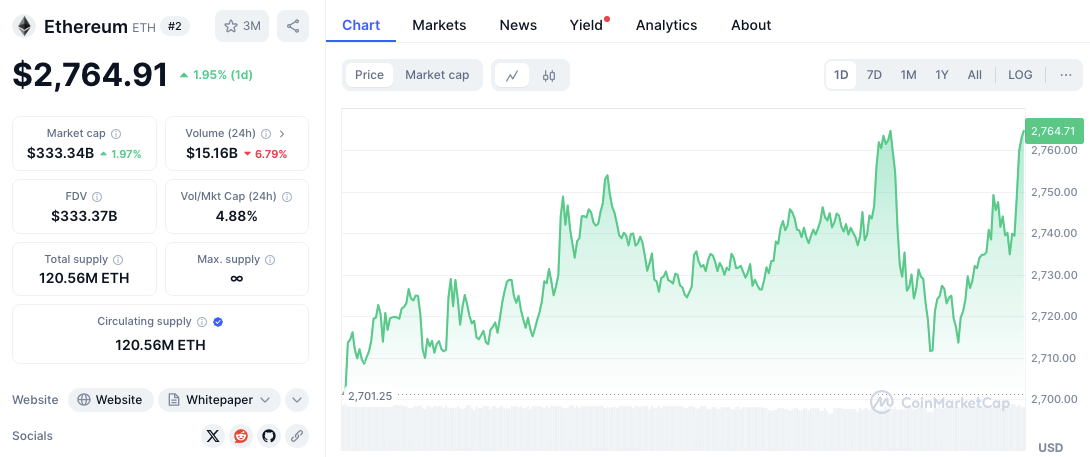Click the USD currency label on chart

[x=1050, y=447]
